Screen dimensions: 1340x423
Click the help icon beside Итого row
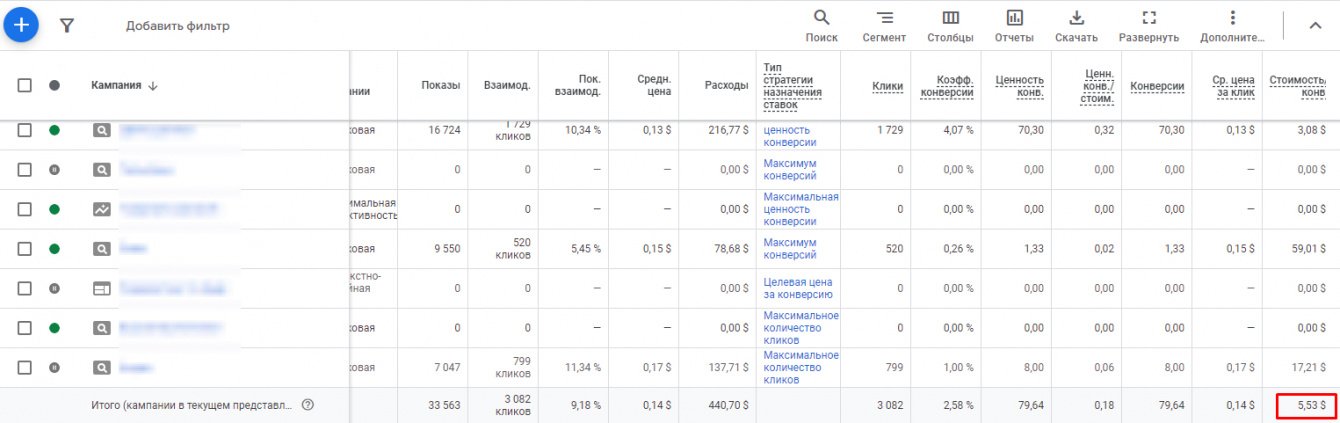click(308, 405)
